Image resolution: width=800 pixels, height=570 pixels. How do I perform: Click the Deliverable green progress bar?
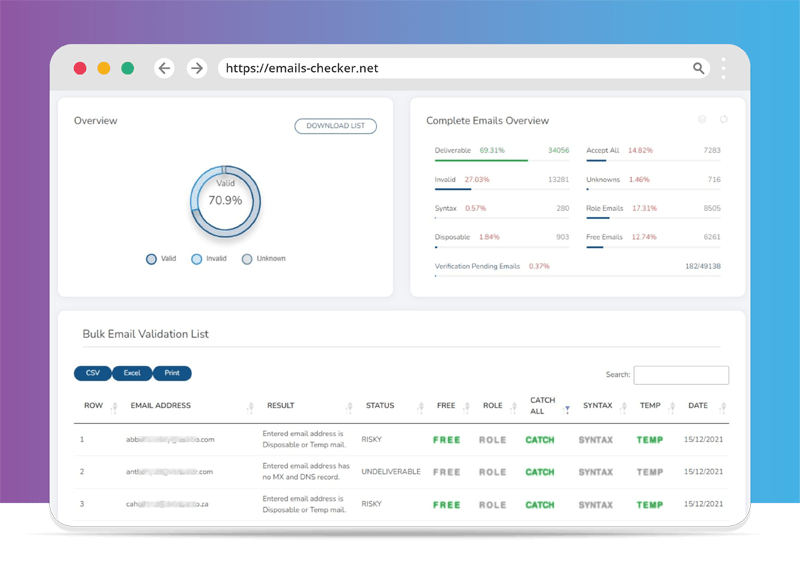click(x=481, y=160)
